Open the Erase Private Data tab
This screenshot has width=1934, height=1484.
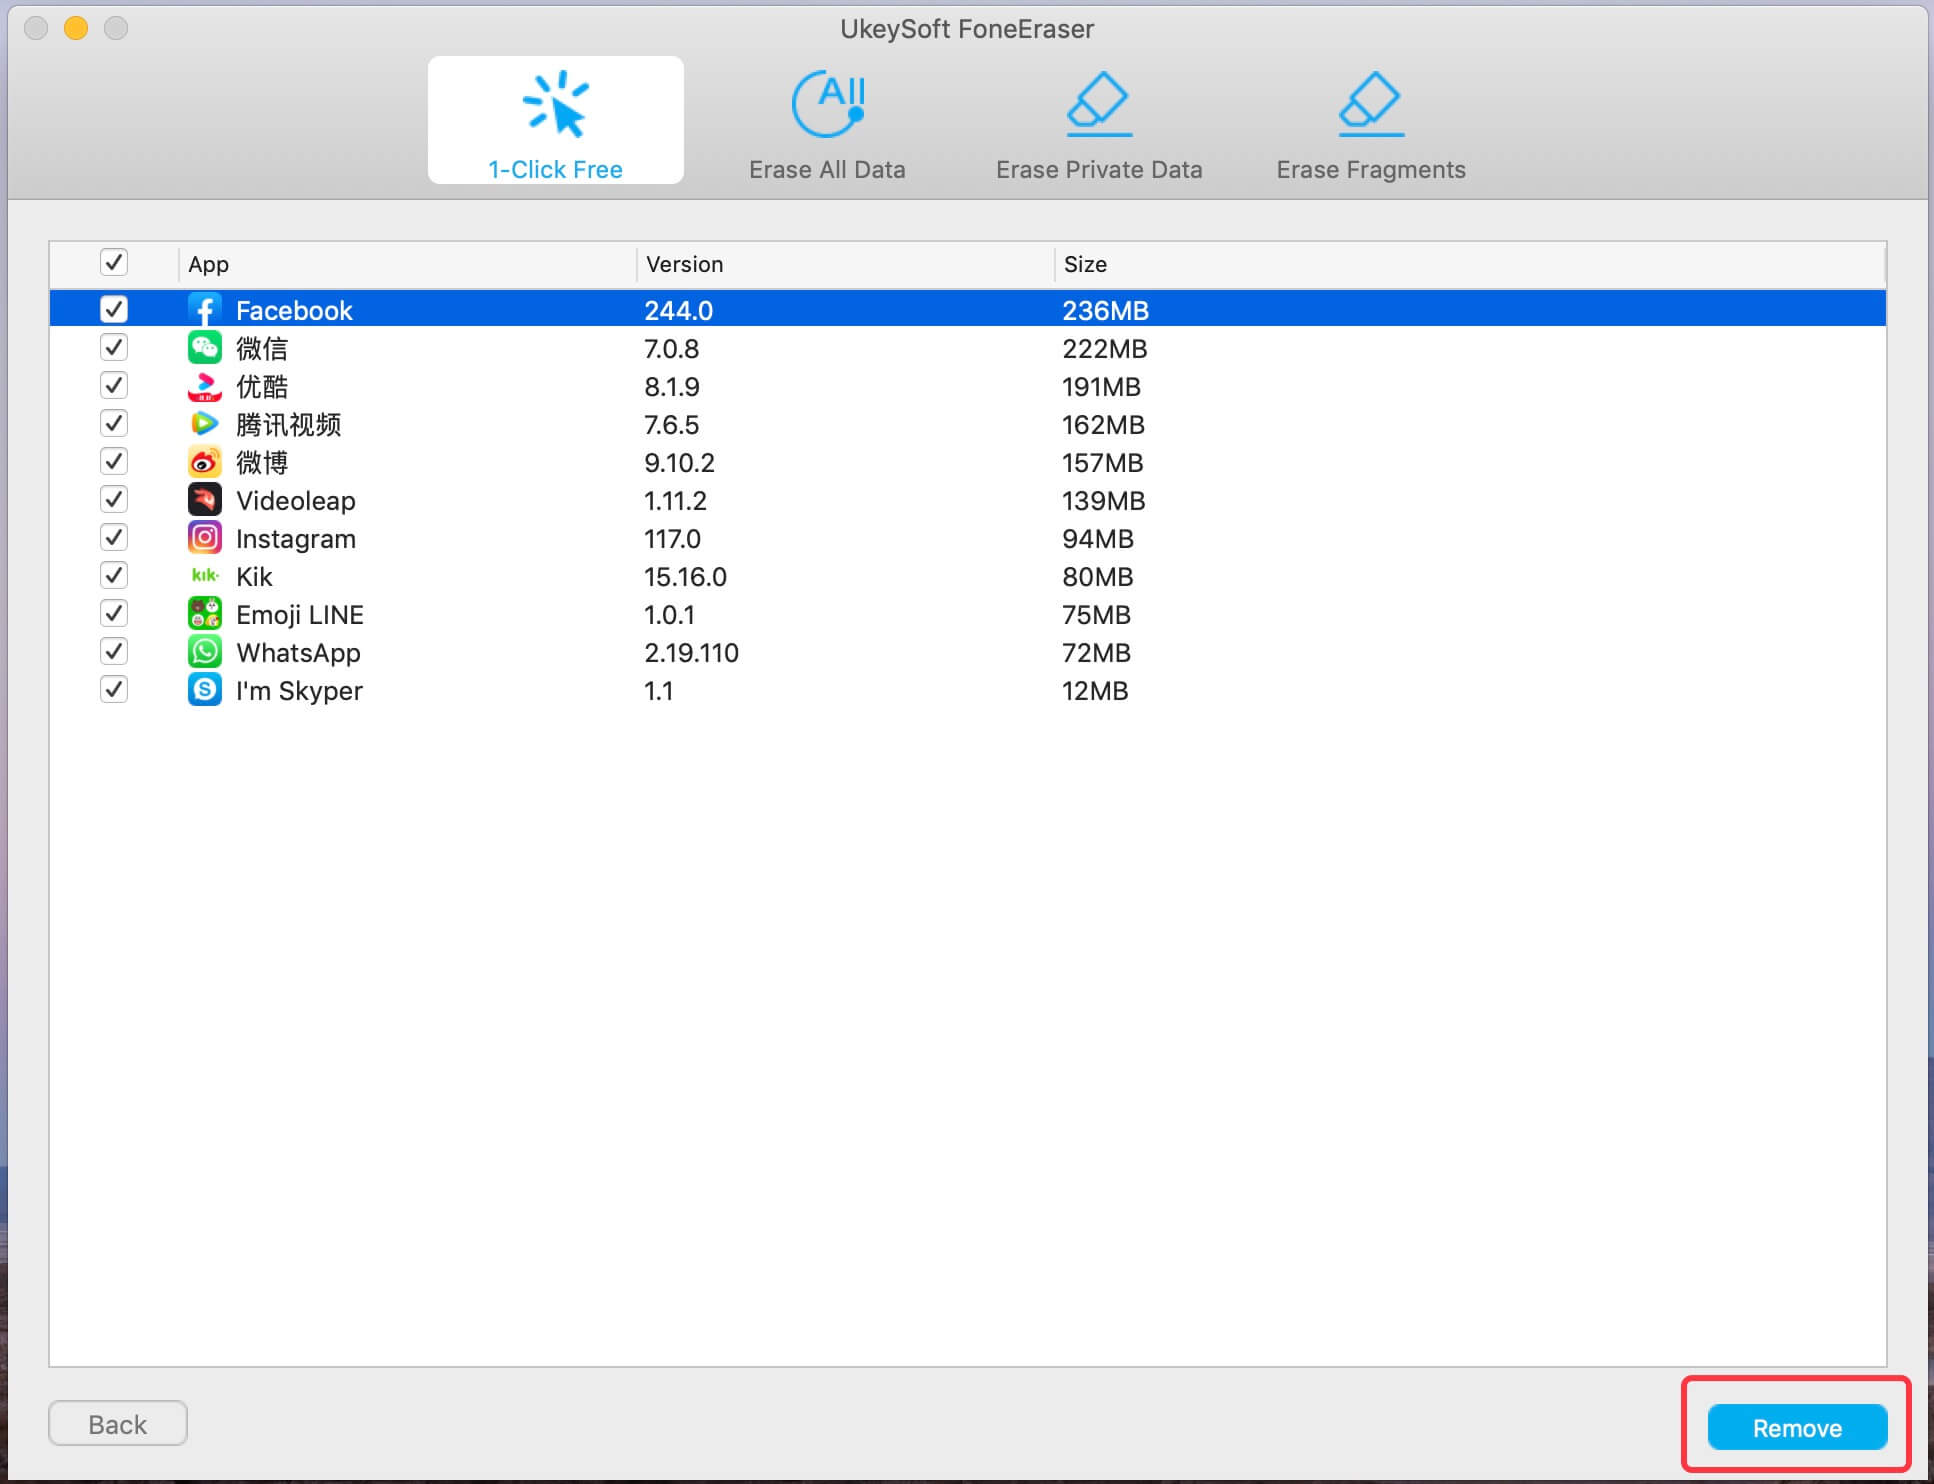1099,124
